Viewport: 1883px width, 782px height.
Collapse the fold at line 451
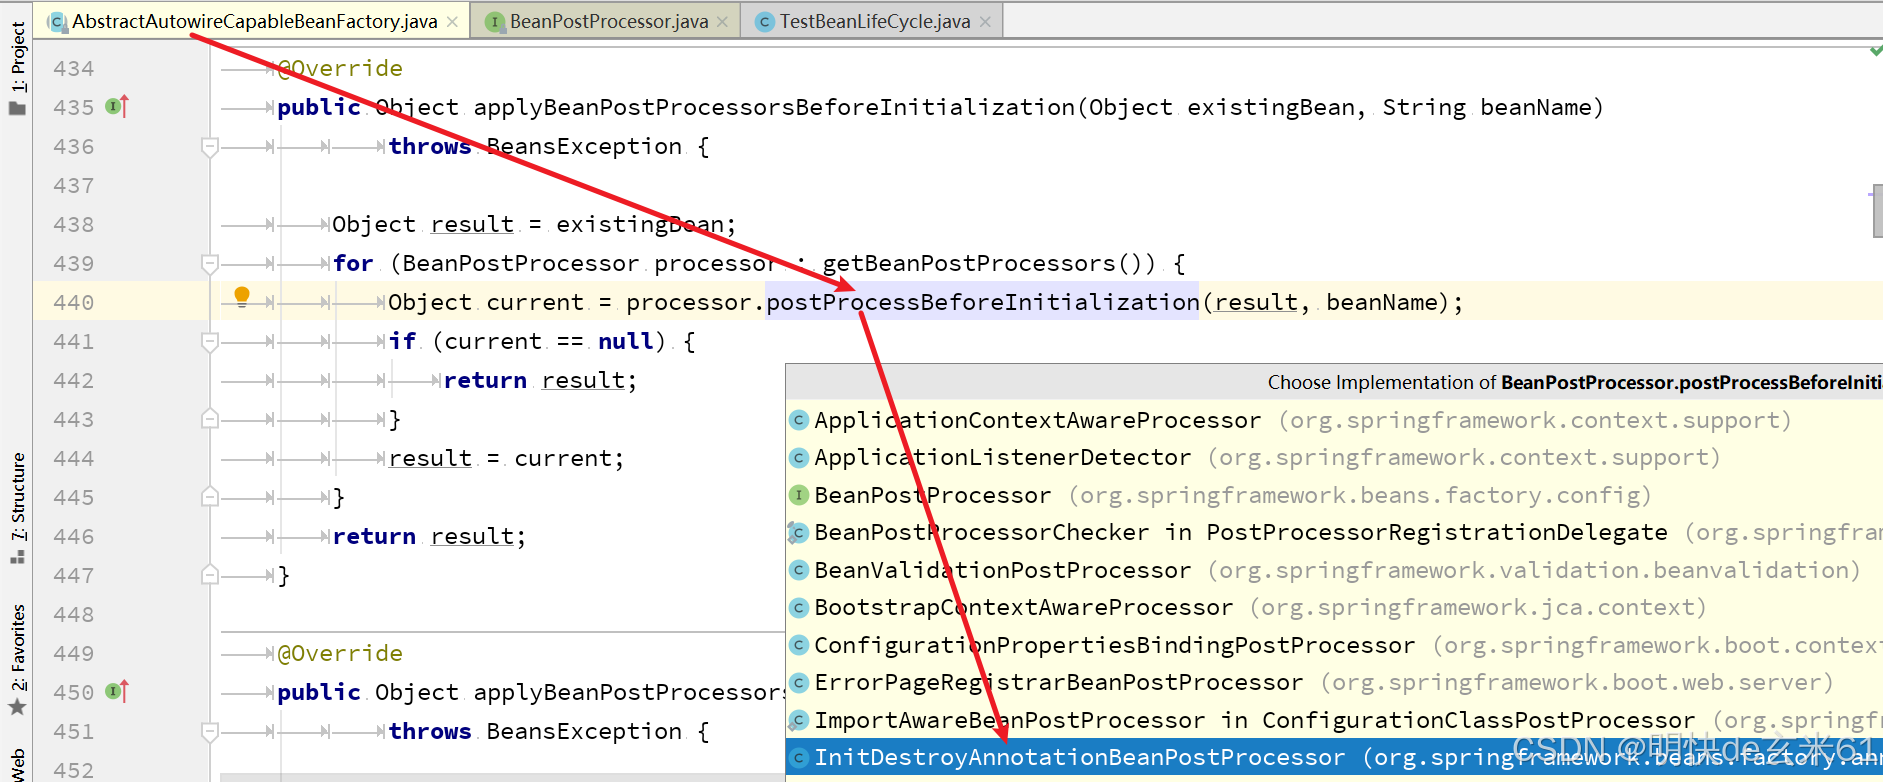(x=210, y=732)
